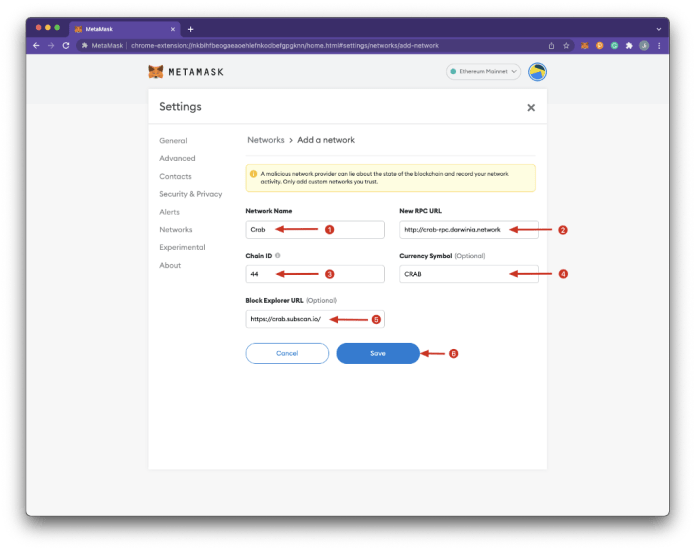The image size is (695, 550).
Task: Click the browser forward arrow
Action: coord(51,46)
